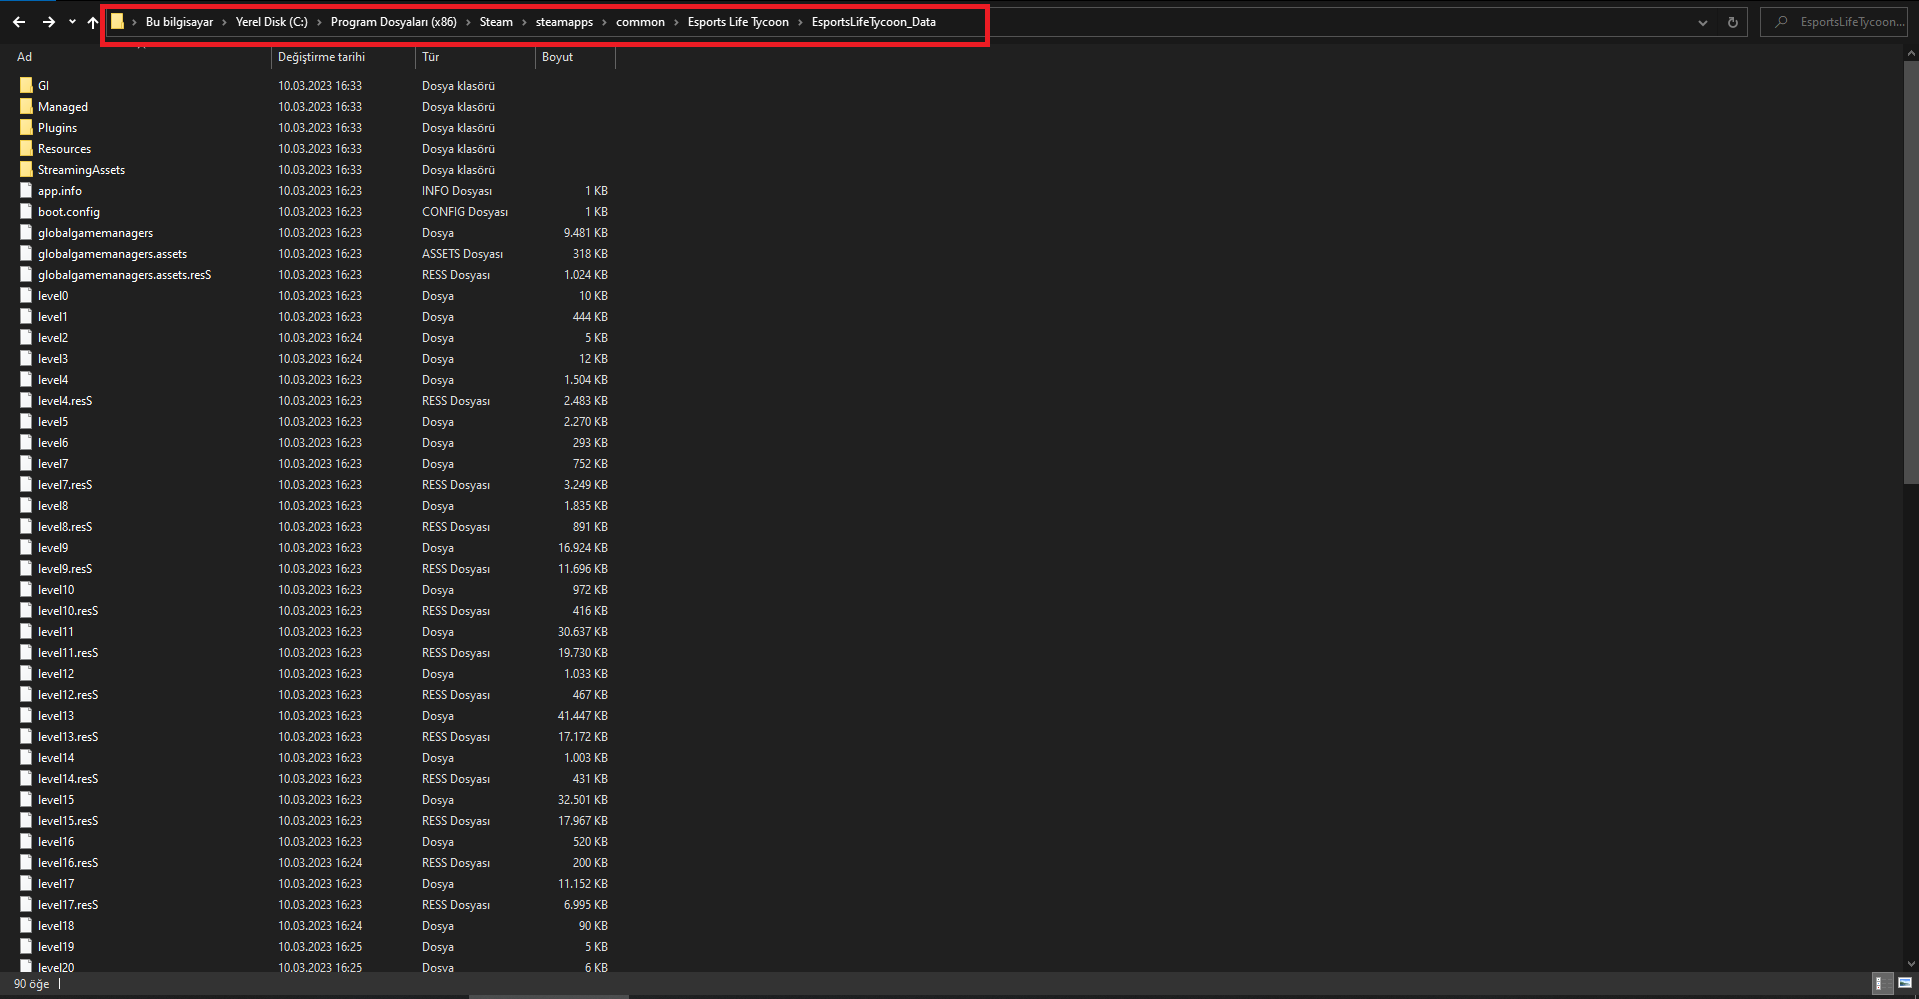Navigate to Steam breadcrumb
The width and height of the screenshot is (1919, 999).
point(496,22)
